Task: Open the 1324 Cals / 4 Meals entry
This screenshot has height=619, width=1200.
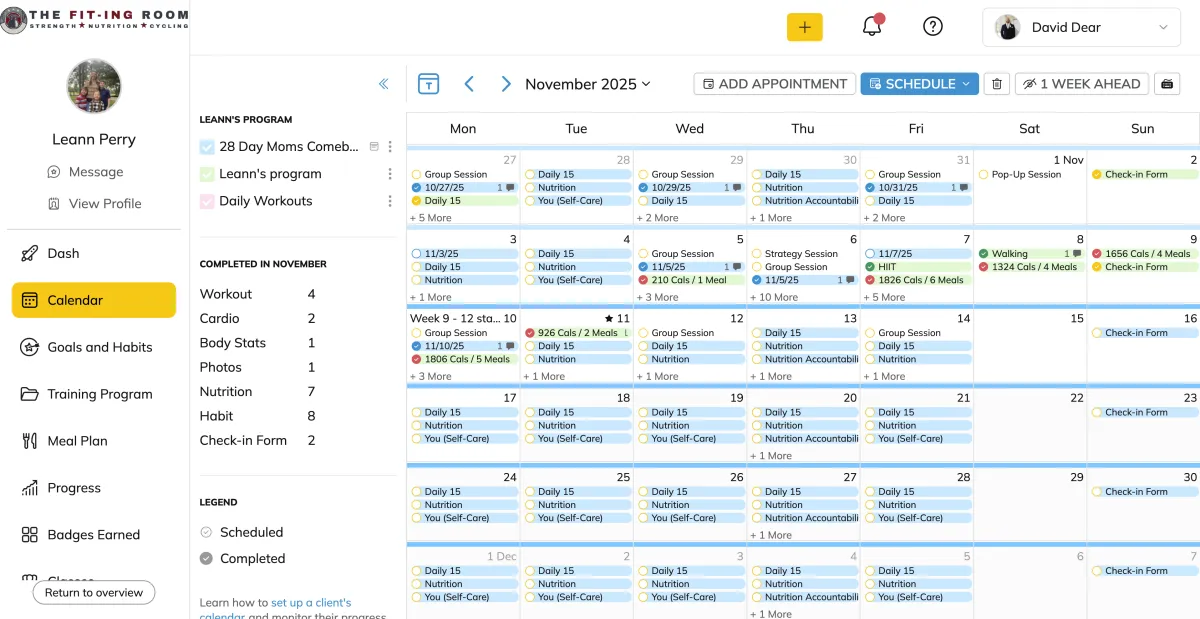Action: click(x=1031, y=267)
